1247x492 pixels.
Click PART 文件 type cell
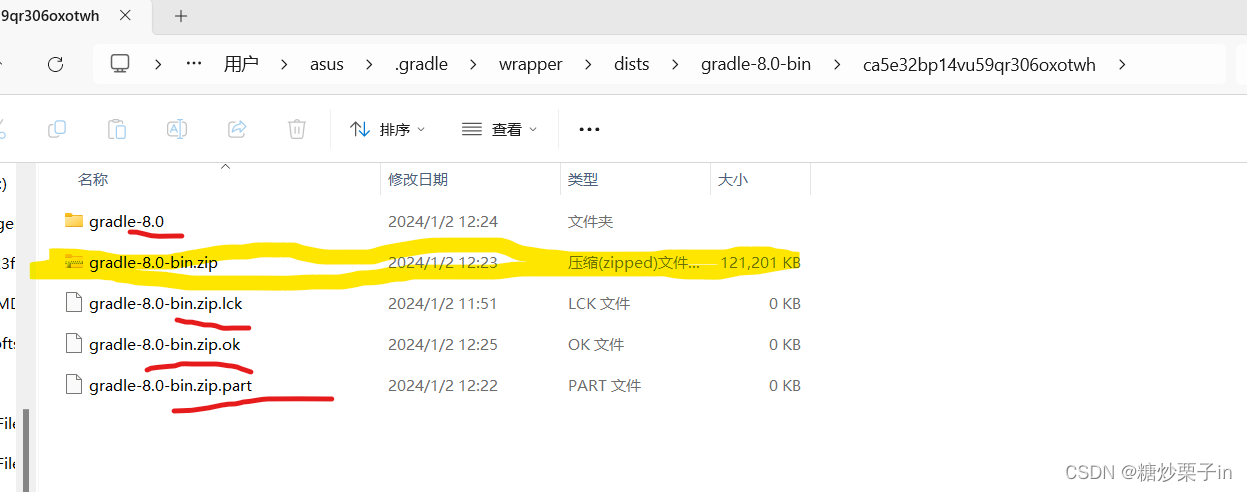604,385
